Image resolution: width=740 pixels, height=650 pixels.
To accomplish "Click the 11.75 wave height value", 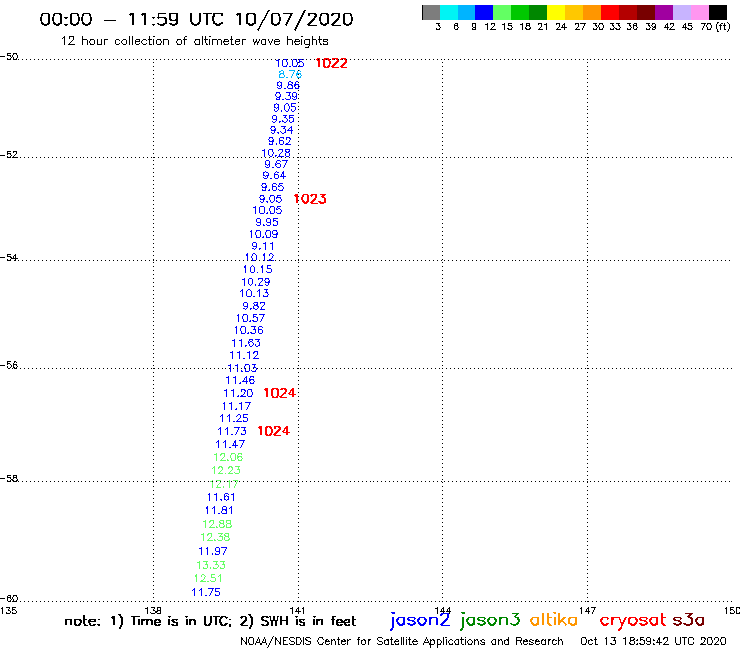I will point(206,592).
